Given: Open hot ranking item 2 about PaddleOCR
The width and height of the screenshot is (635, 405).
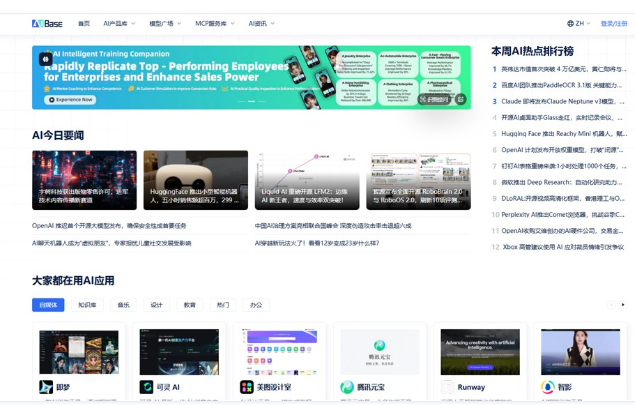Looking at the screenshot, I should [559, 85].
